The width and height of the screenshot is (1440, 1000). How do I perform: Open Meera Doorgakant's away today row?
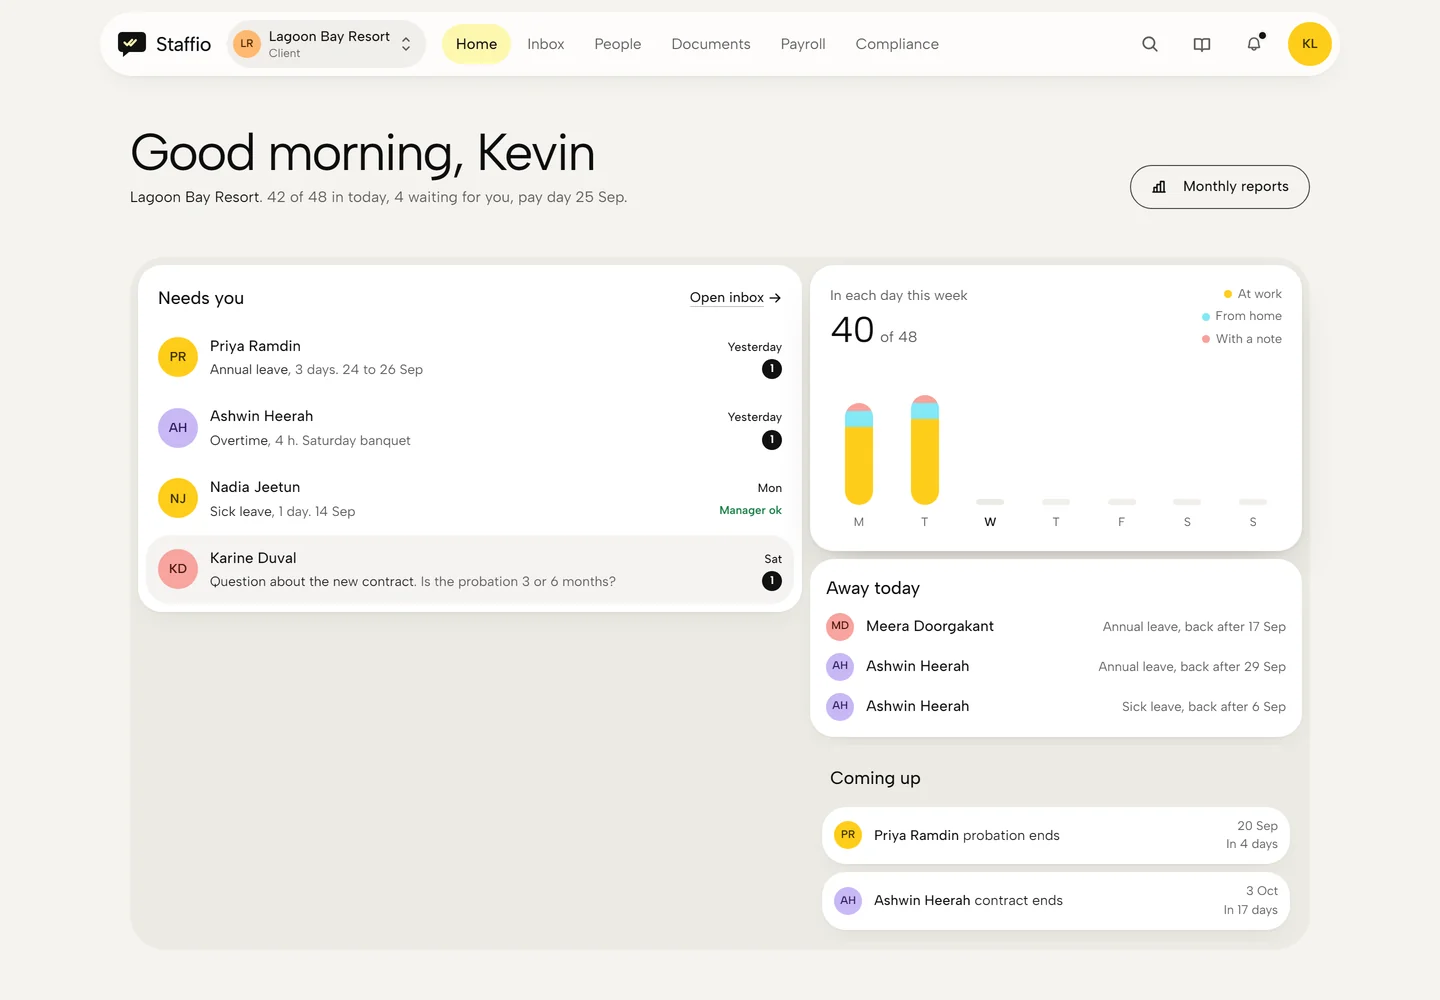(1056, 626)
